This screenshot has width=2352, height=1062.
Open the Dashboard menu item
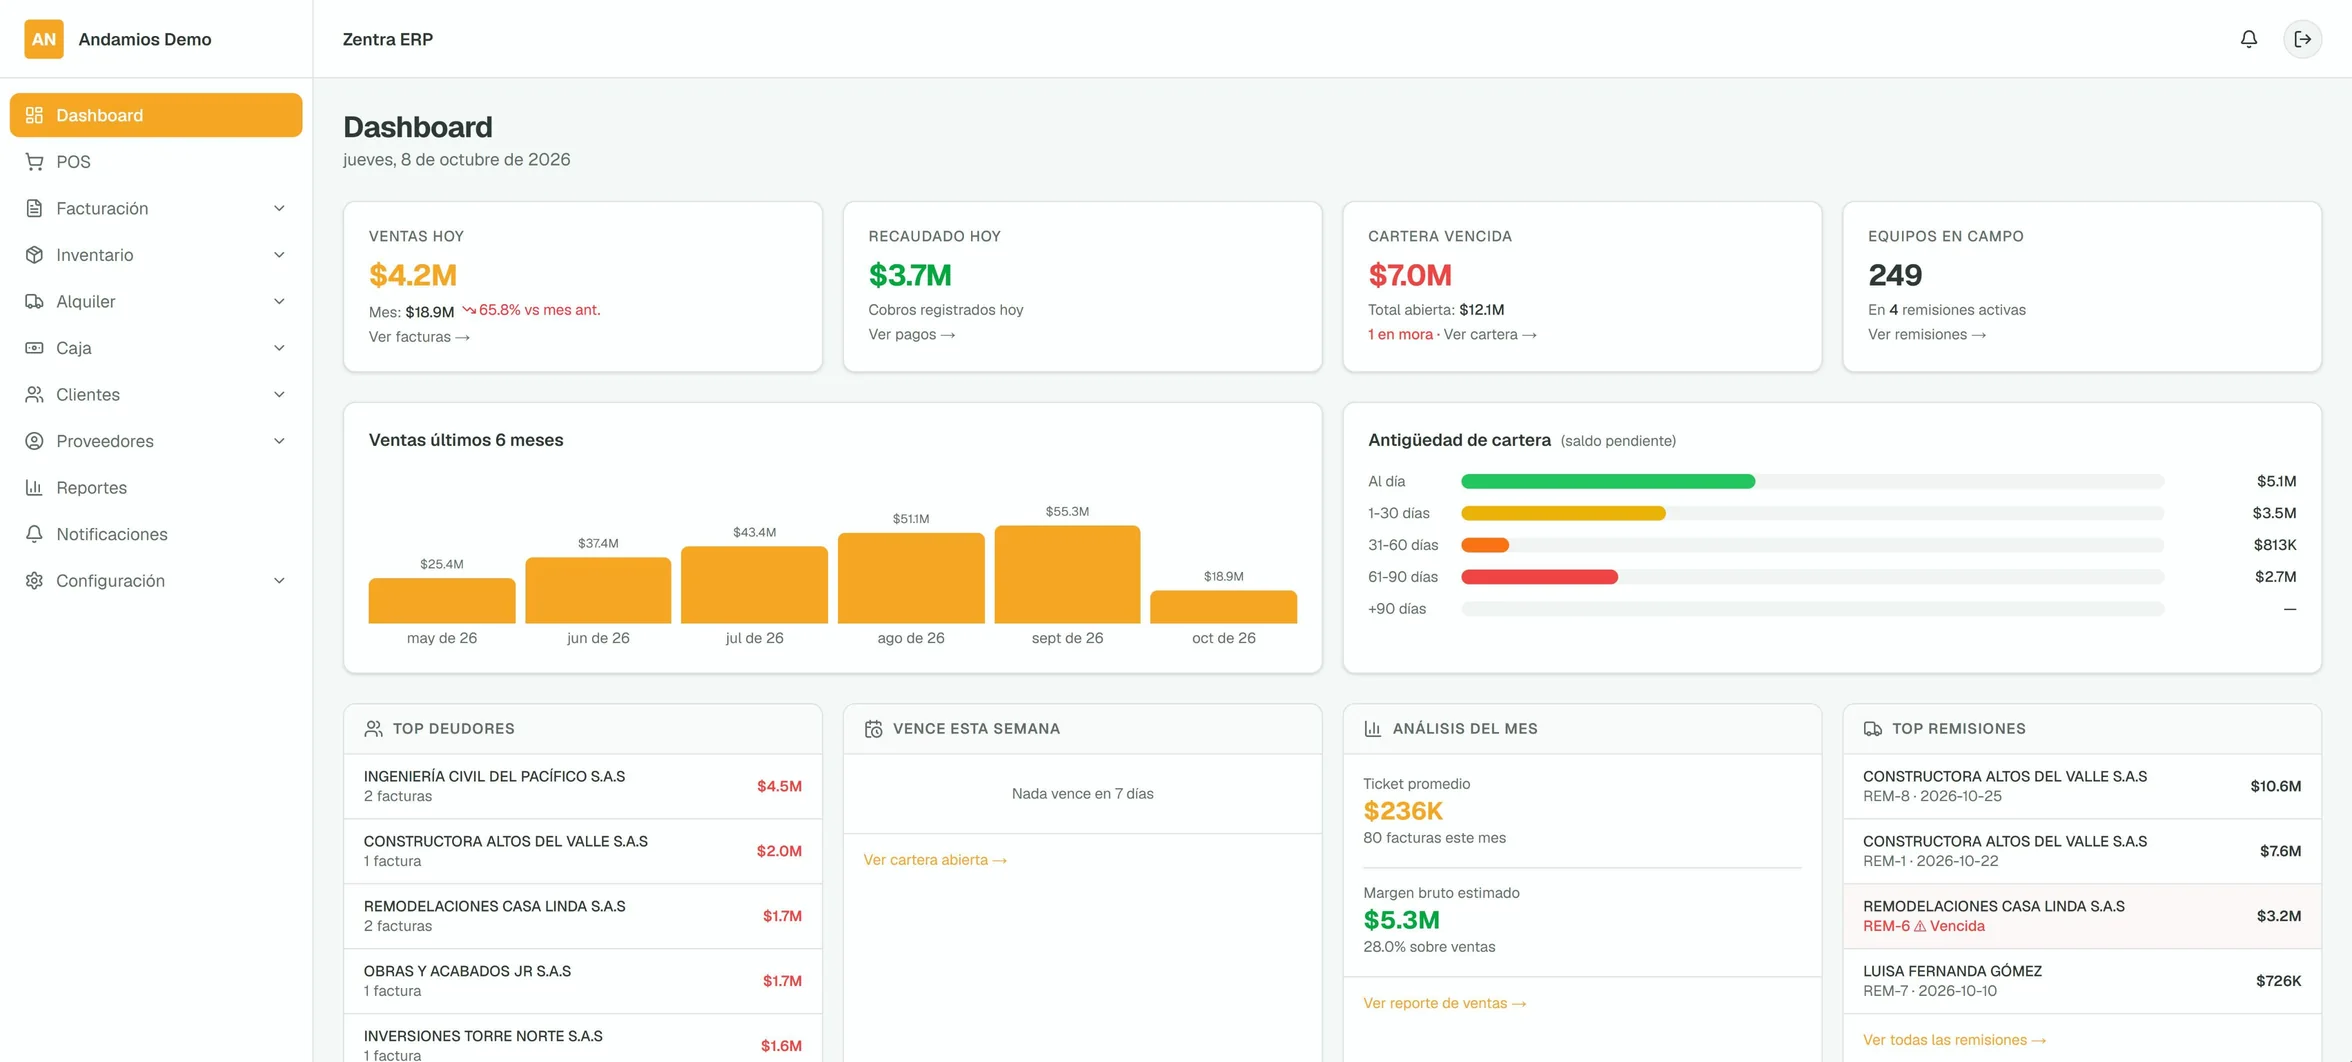click(x=156, y=115)
